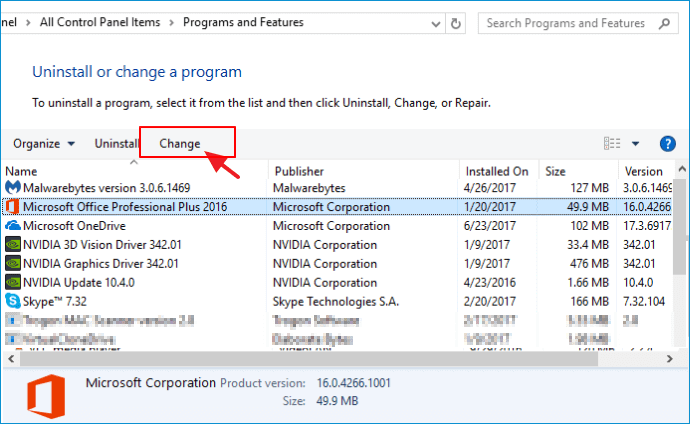Click Skype Technologies S.A. publisher cell
The width and height of the screenshot is (690, 424).
pyautogui.click(x=336, y=301)
